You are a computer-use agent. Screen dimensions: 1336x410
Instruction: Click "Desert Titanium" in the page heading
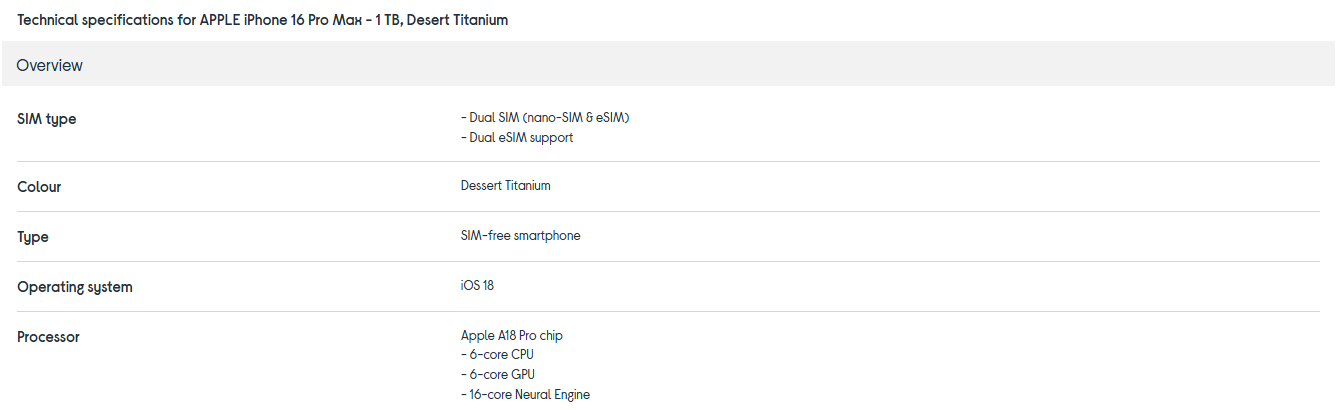tap(459, 20)
